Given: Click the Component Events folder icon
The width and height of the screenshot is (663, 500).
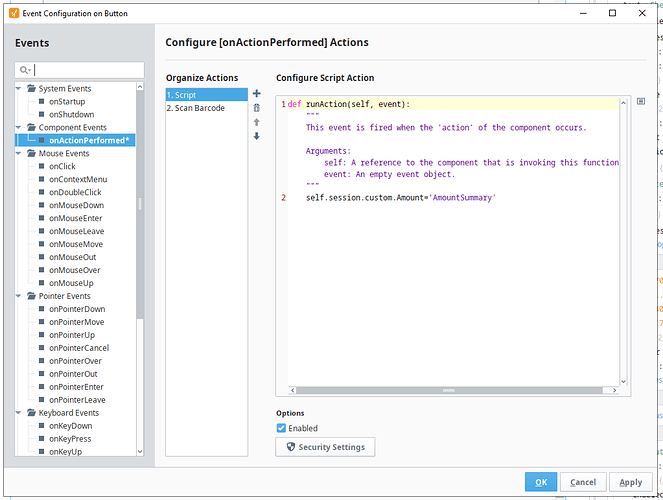Looking at the screenshot, I should [31, 127].
